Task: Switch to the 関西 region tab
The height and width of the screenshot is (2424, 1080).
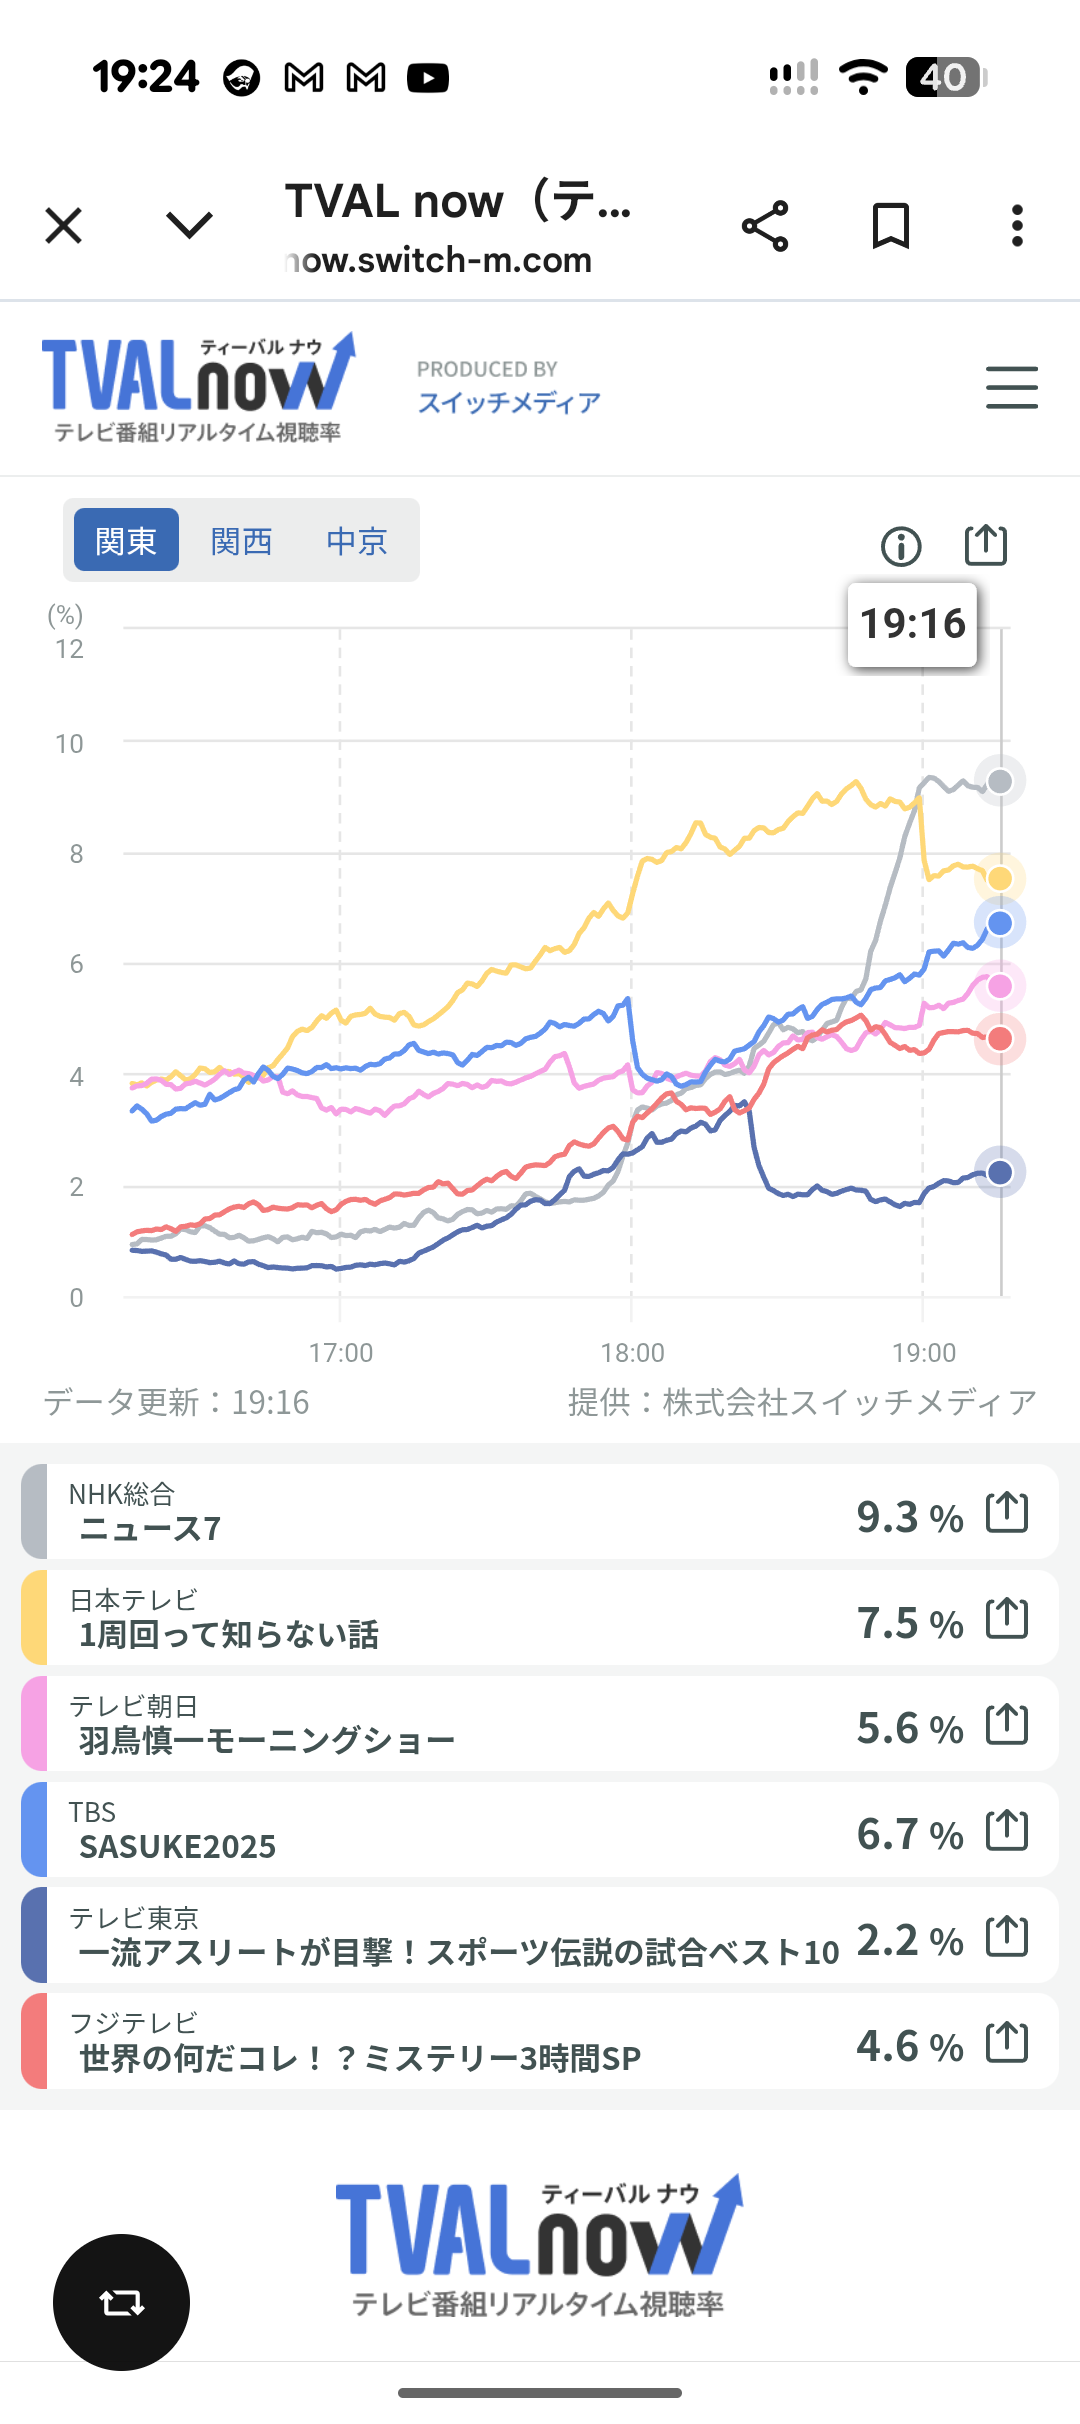Action: (241, 540)
